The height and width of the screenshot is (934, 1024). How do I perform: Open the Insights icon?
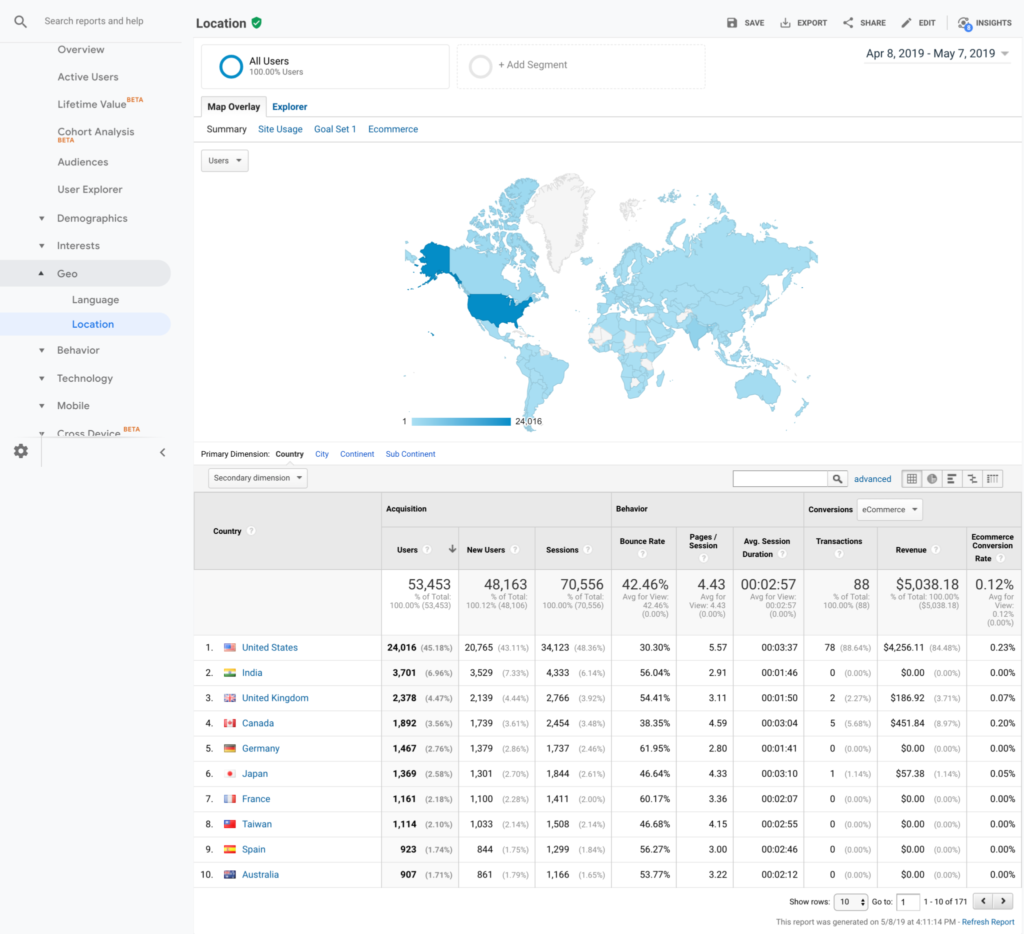coord(965,24)
